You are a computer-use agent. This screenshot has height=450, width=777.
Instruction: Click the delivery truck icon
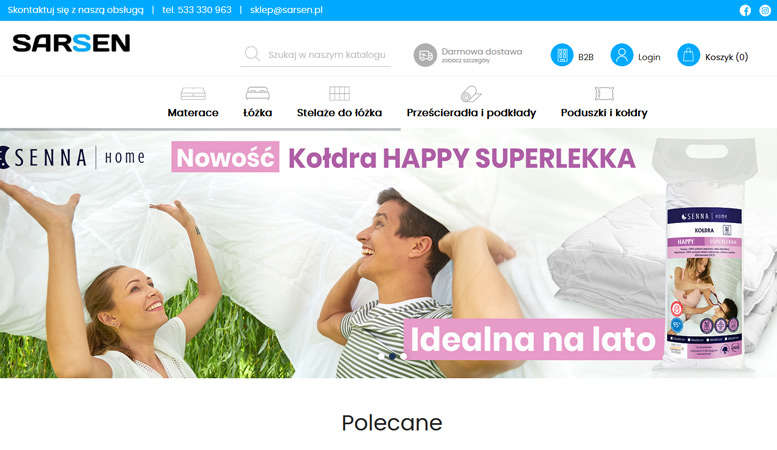coord(425,55)
